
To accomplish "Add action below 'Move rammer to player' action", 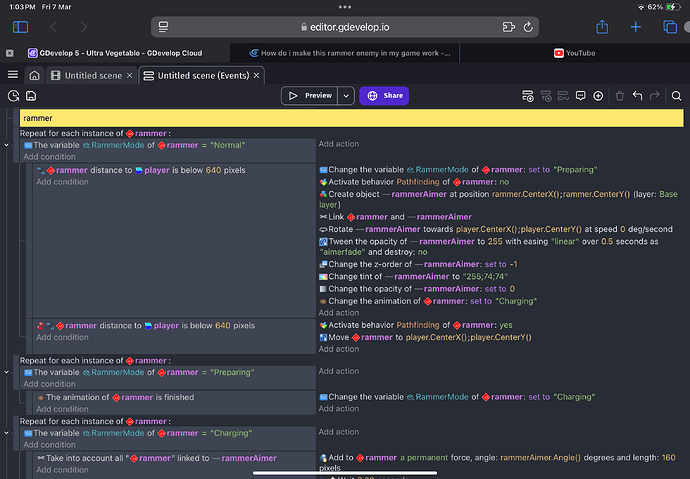I will pos(339,349).
